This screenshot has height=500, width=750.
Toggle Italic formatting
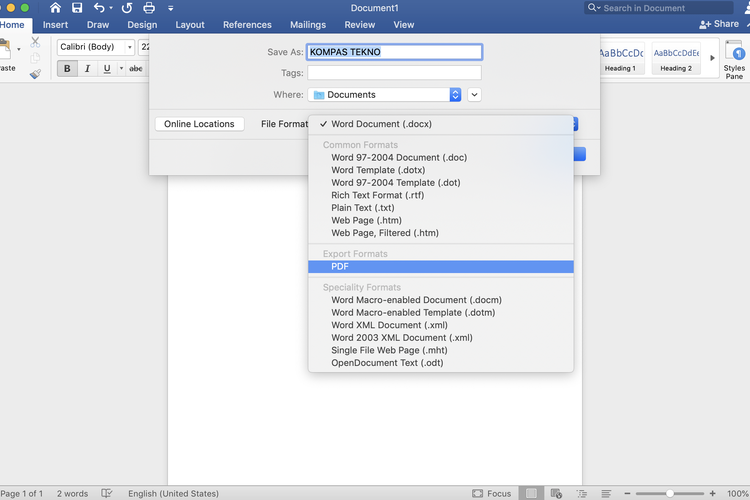tap(87, 69)
